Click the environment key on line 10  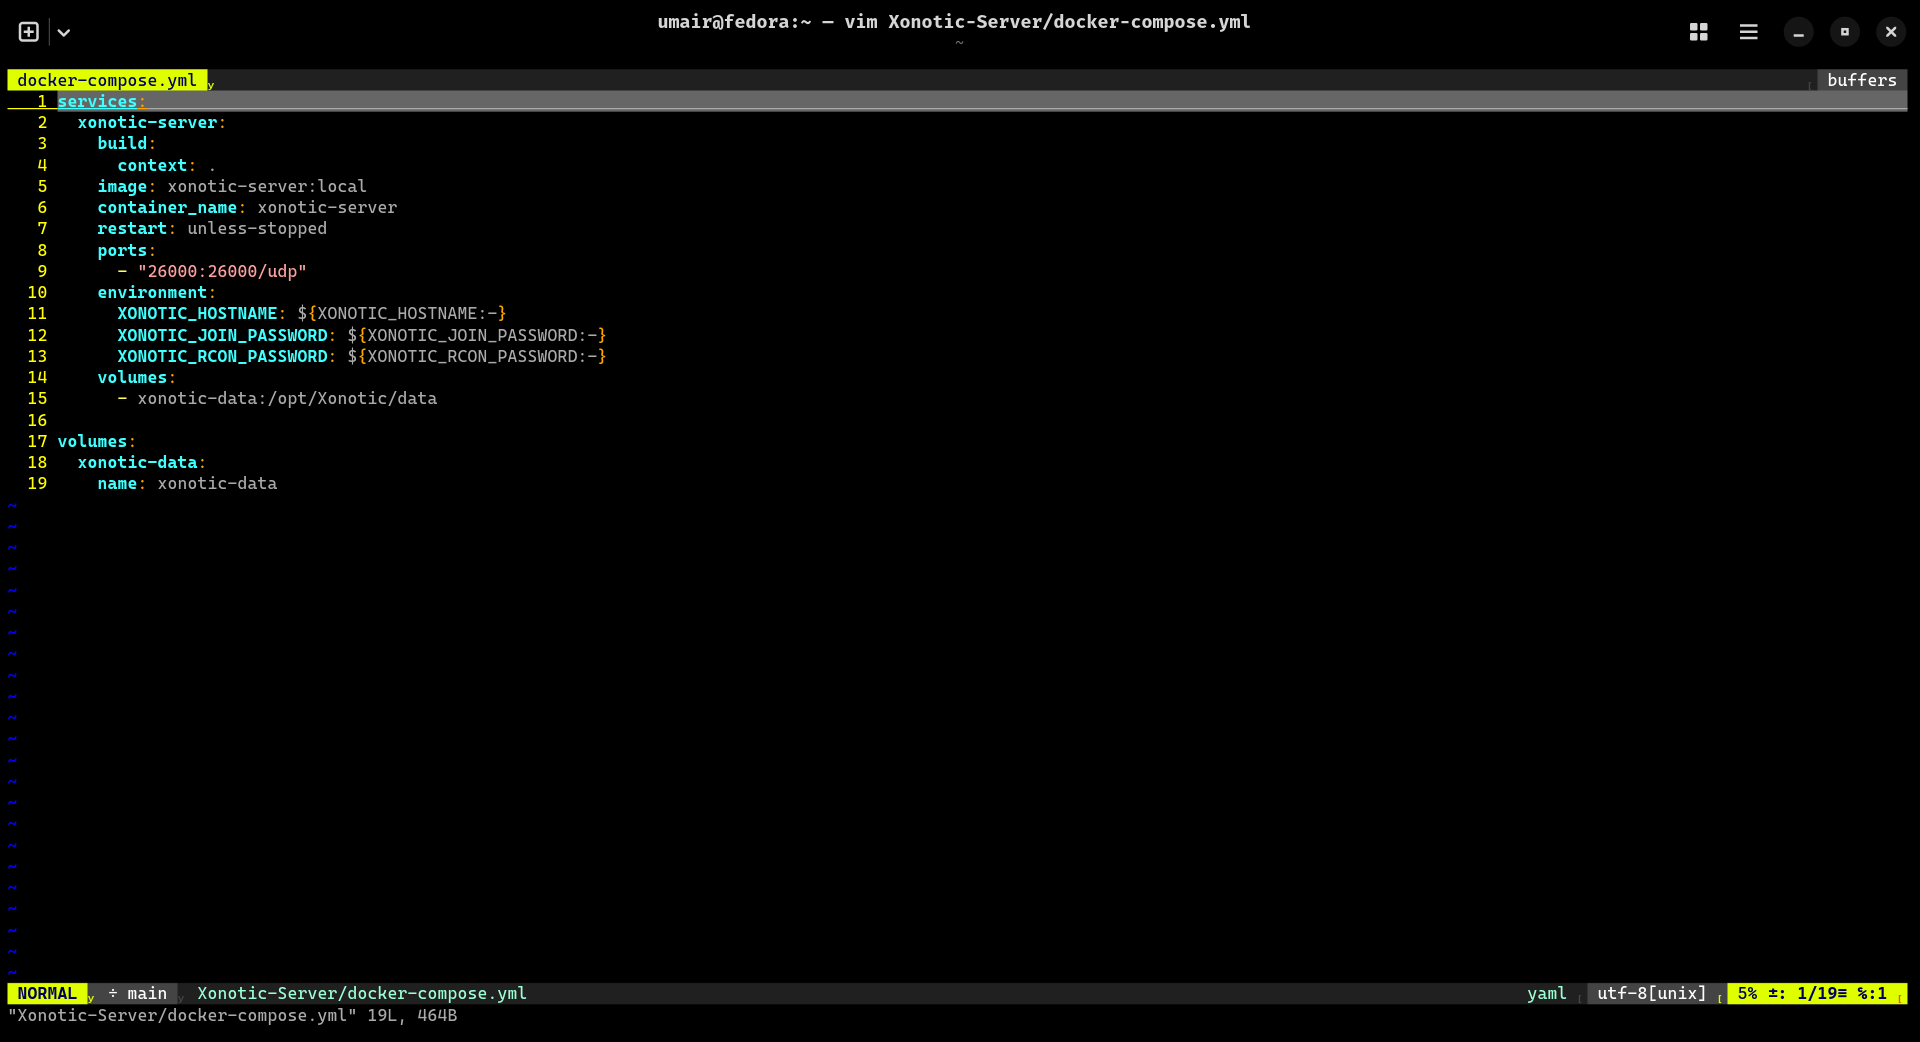tap(152, 292)
